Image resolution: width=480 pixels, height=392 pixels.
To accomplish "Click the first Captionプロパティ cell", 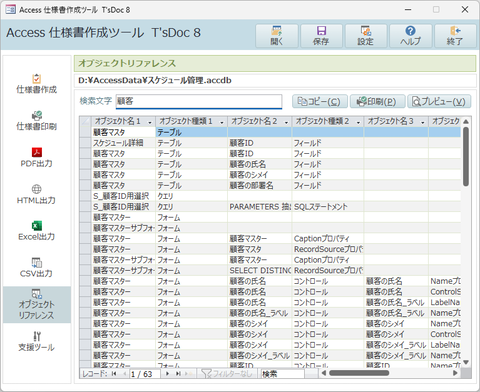I will (x=328, y=239).
